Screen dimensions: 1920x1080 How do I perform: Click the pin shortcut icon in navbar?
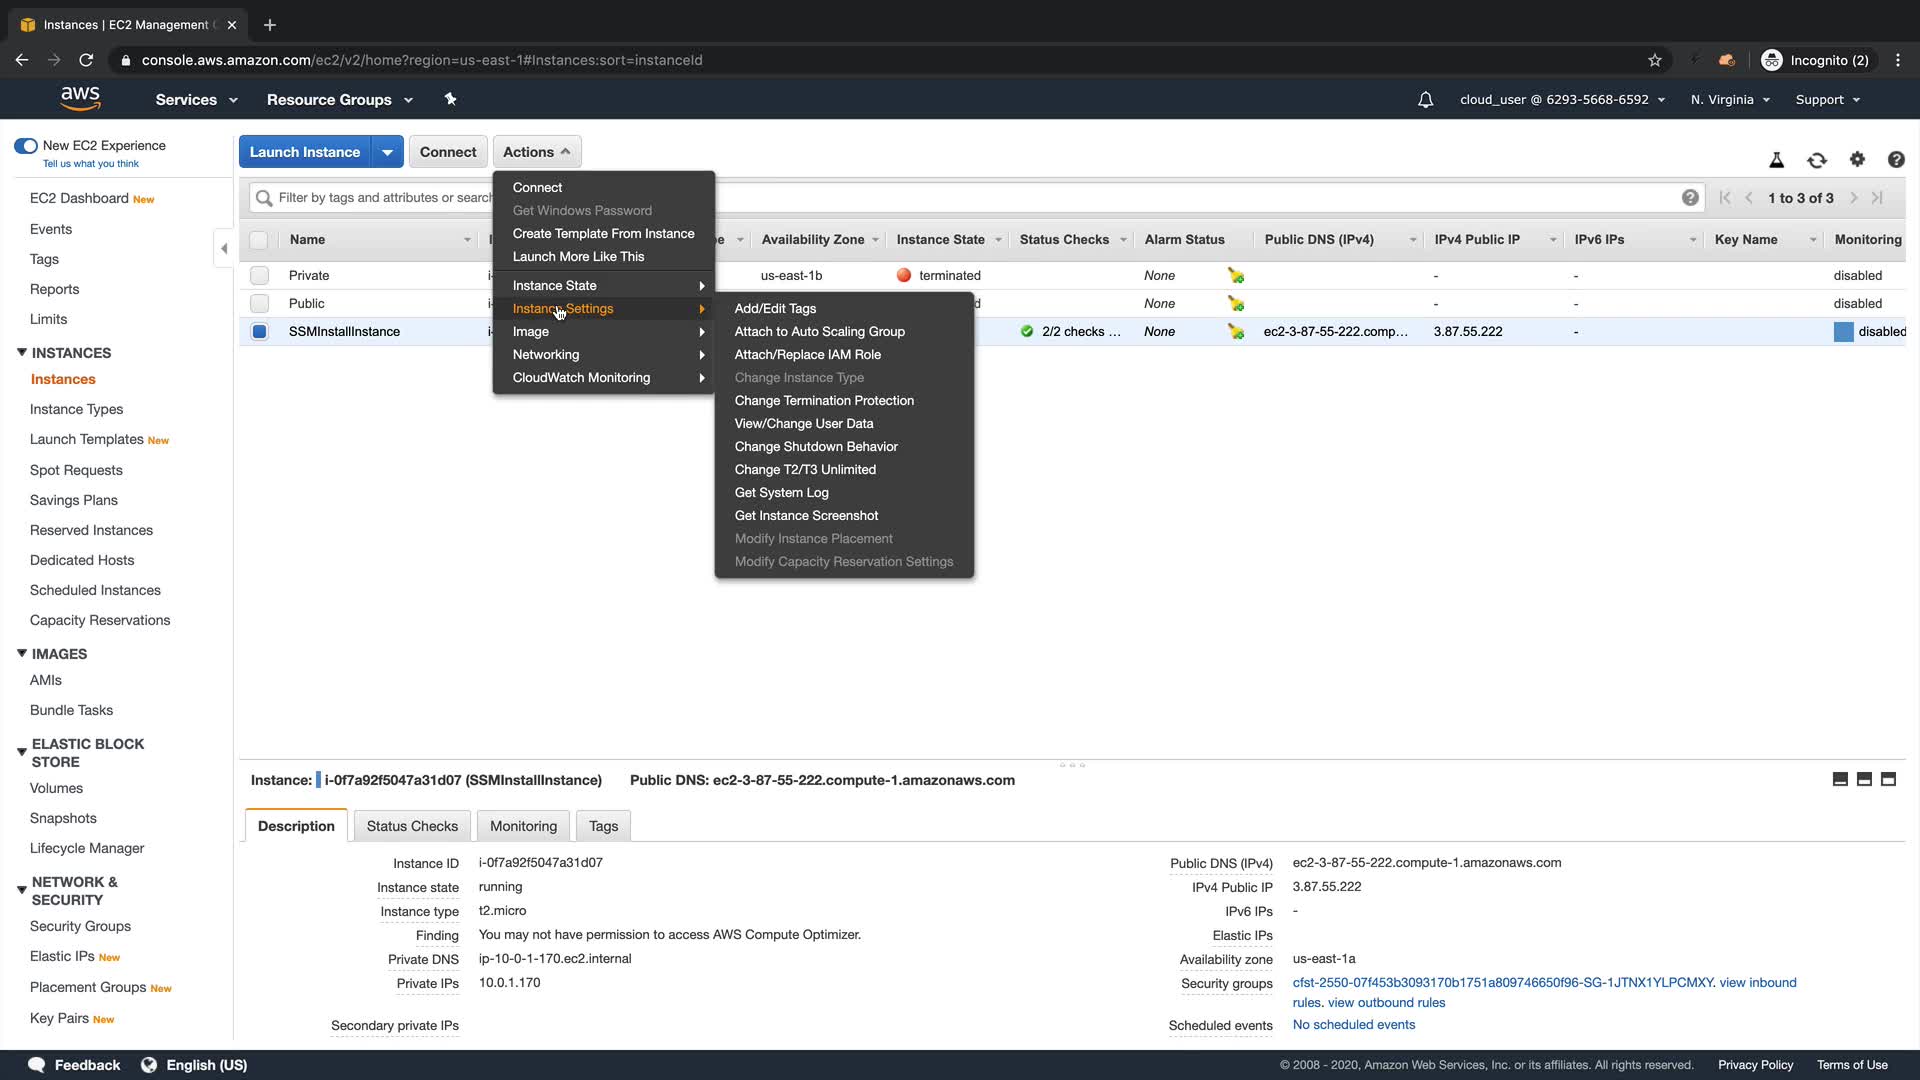450,99
